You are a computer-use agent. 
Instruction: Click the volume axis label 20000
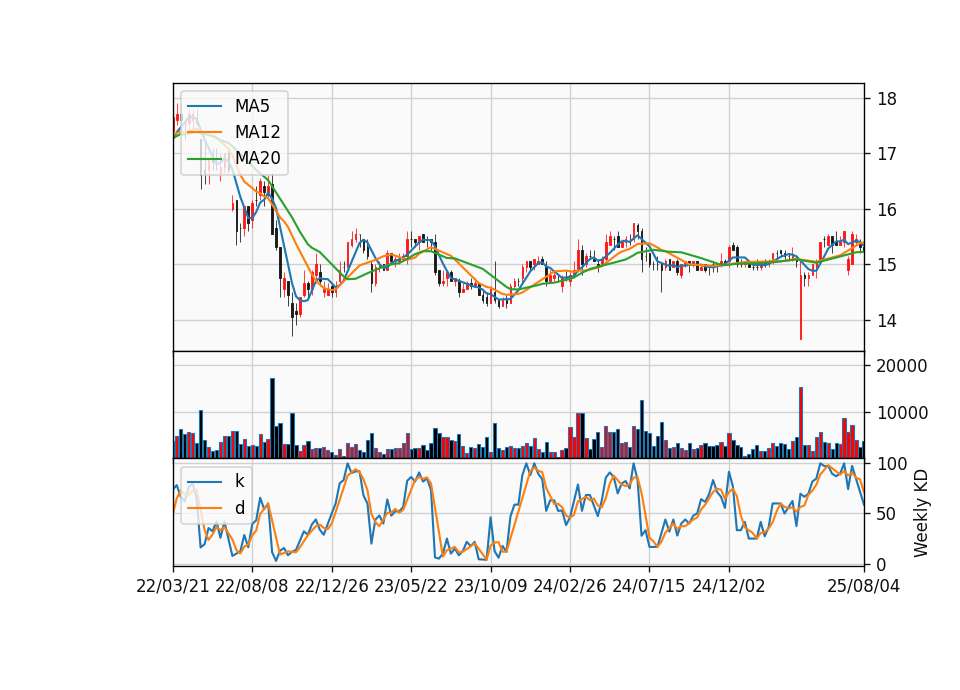[902, 366]
